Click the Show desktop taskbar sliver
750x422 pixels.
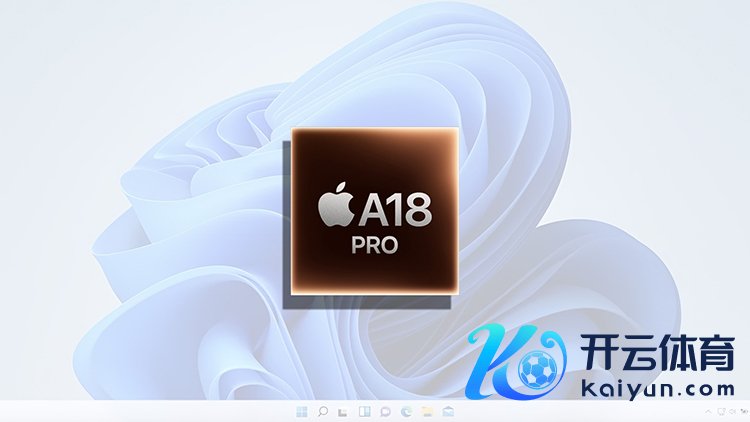coord(747,411)
